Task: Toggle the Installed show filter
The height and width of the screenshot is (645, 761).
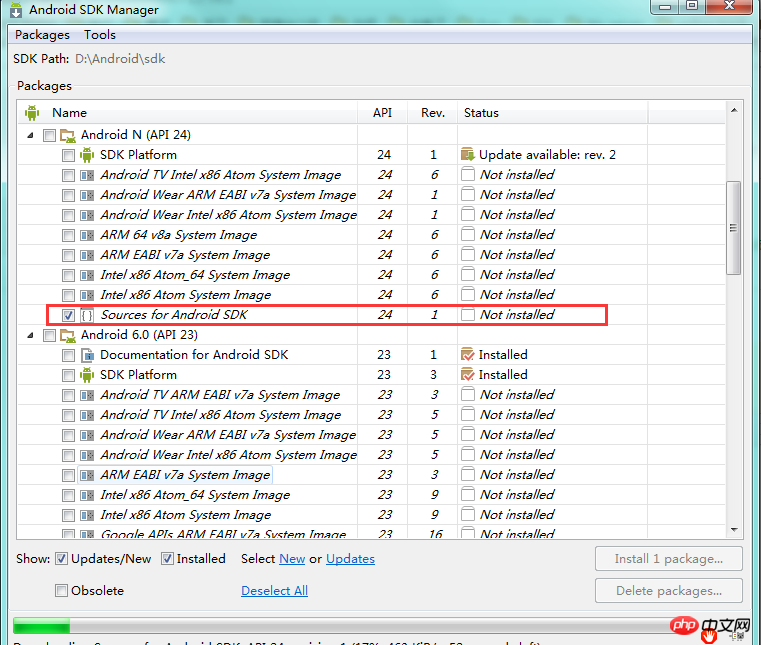Action: point(167,559)
